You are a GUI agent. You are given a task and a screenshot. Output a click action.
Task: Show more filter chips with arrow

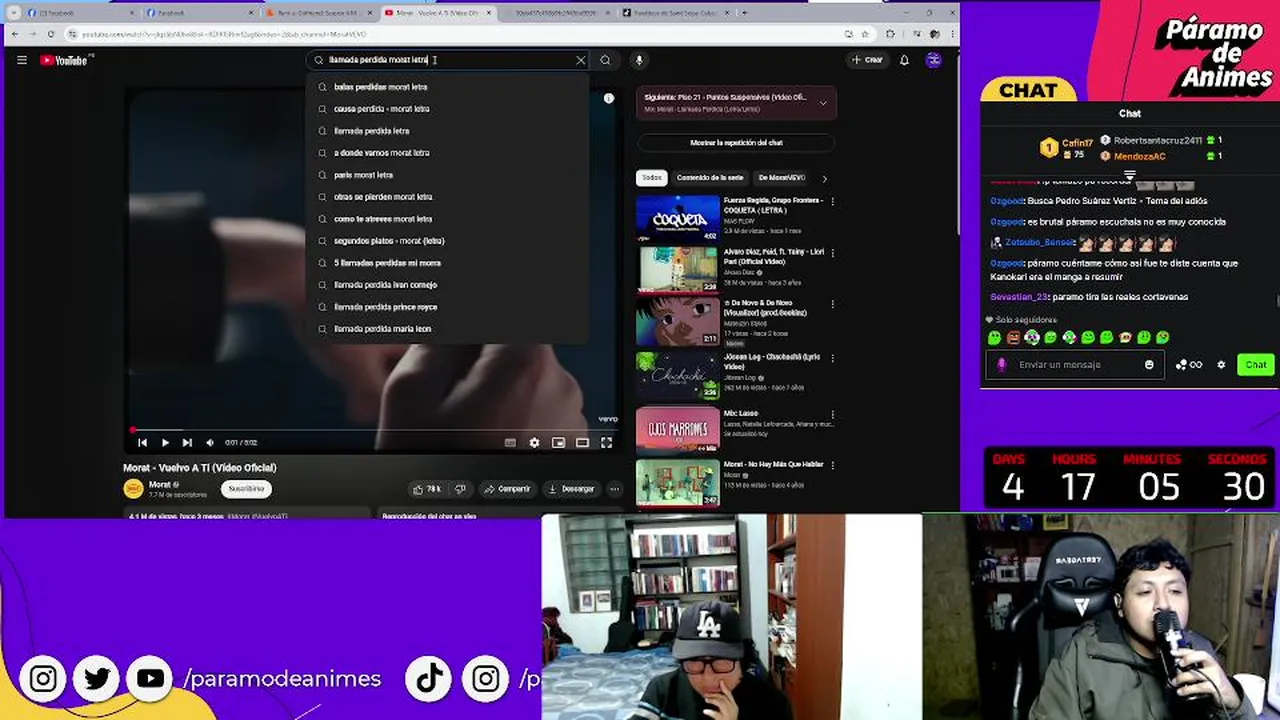tap(824, 178)
